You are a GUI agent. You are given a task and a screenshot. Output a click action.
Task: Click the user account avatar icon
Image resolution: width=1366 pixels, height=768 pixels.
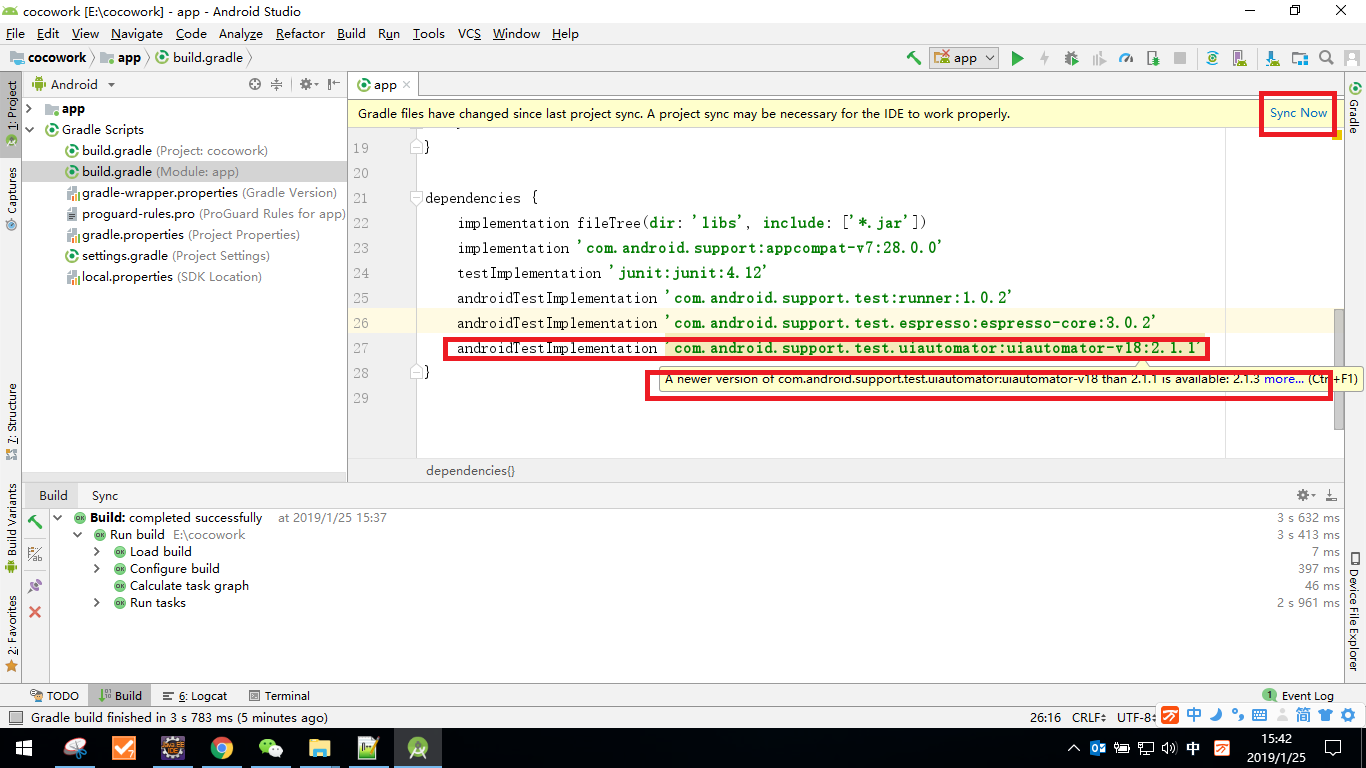point(1352,58)
